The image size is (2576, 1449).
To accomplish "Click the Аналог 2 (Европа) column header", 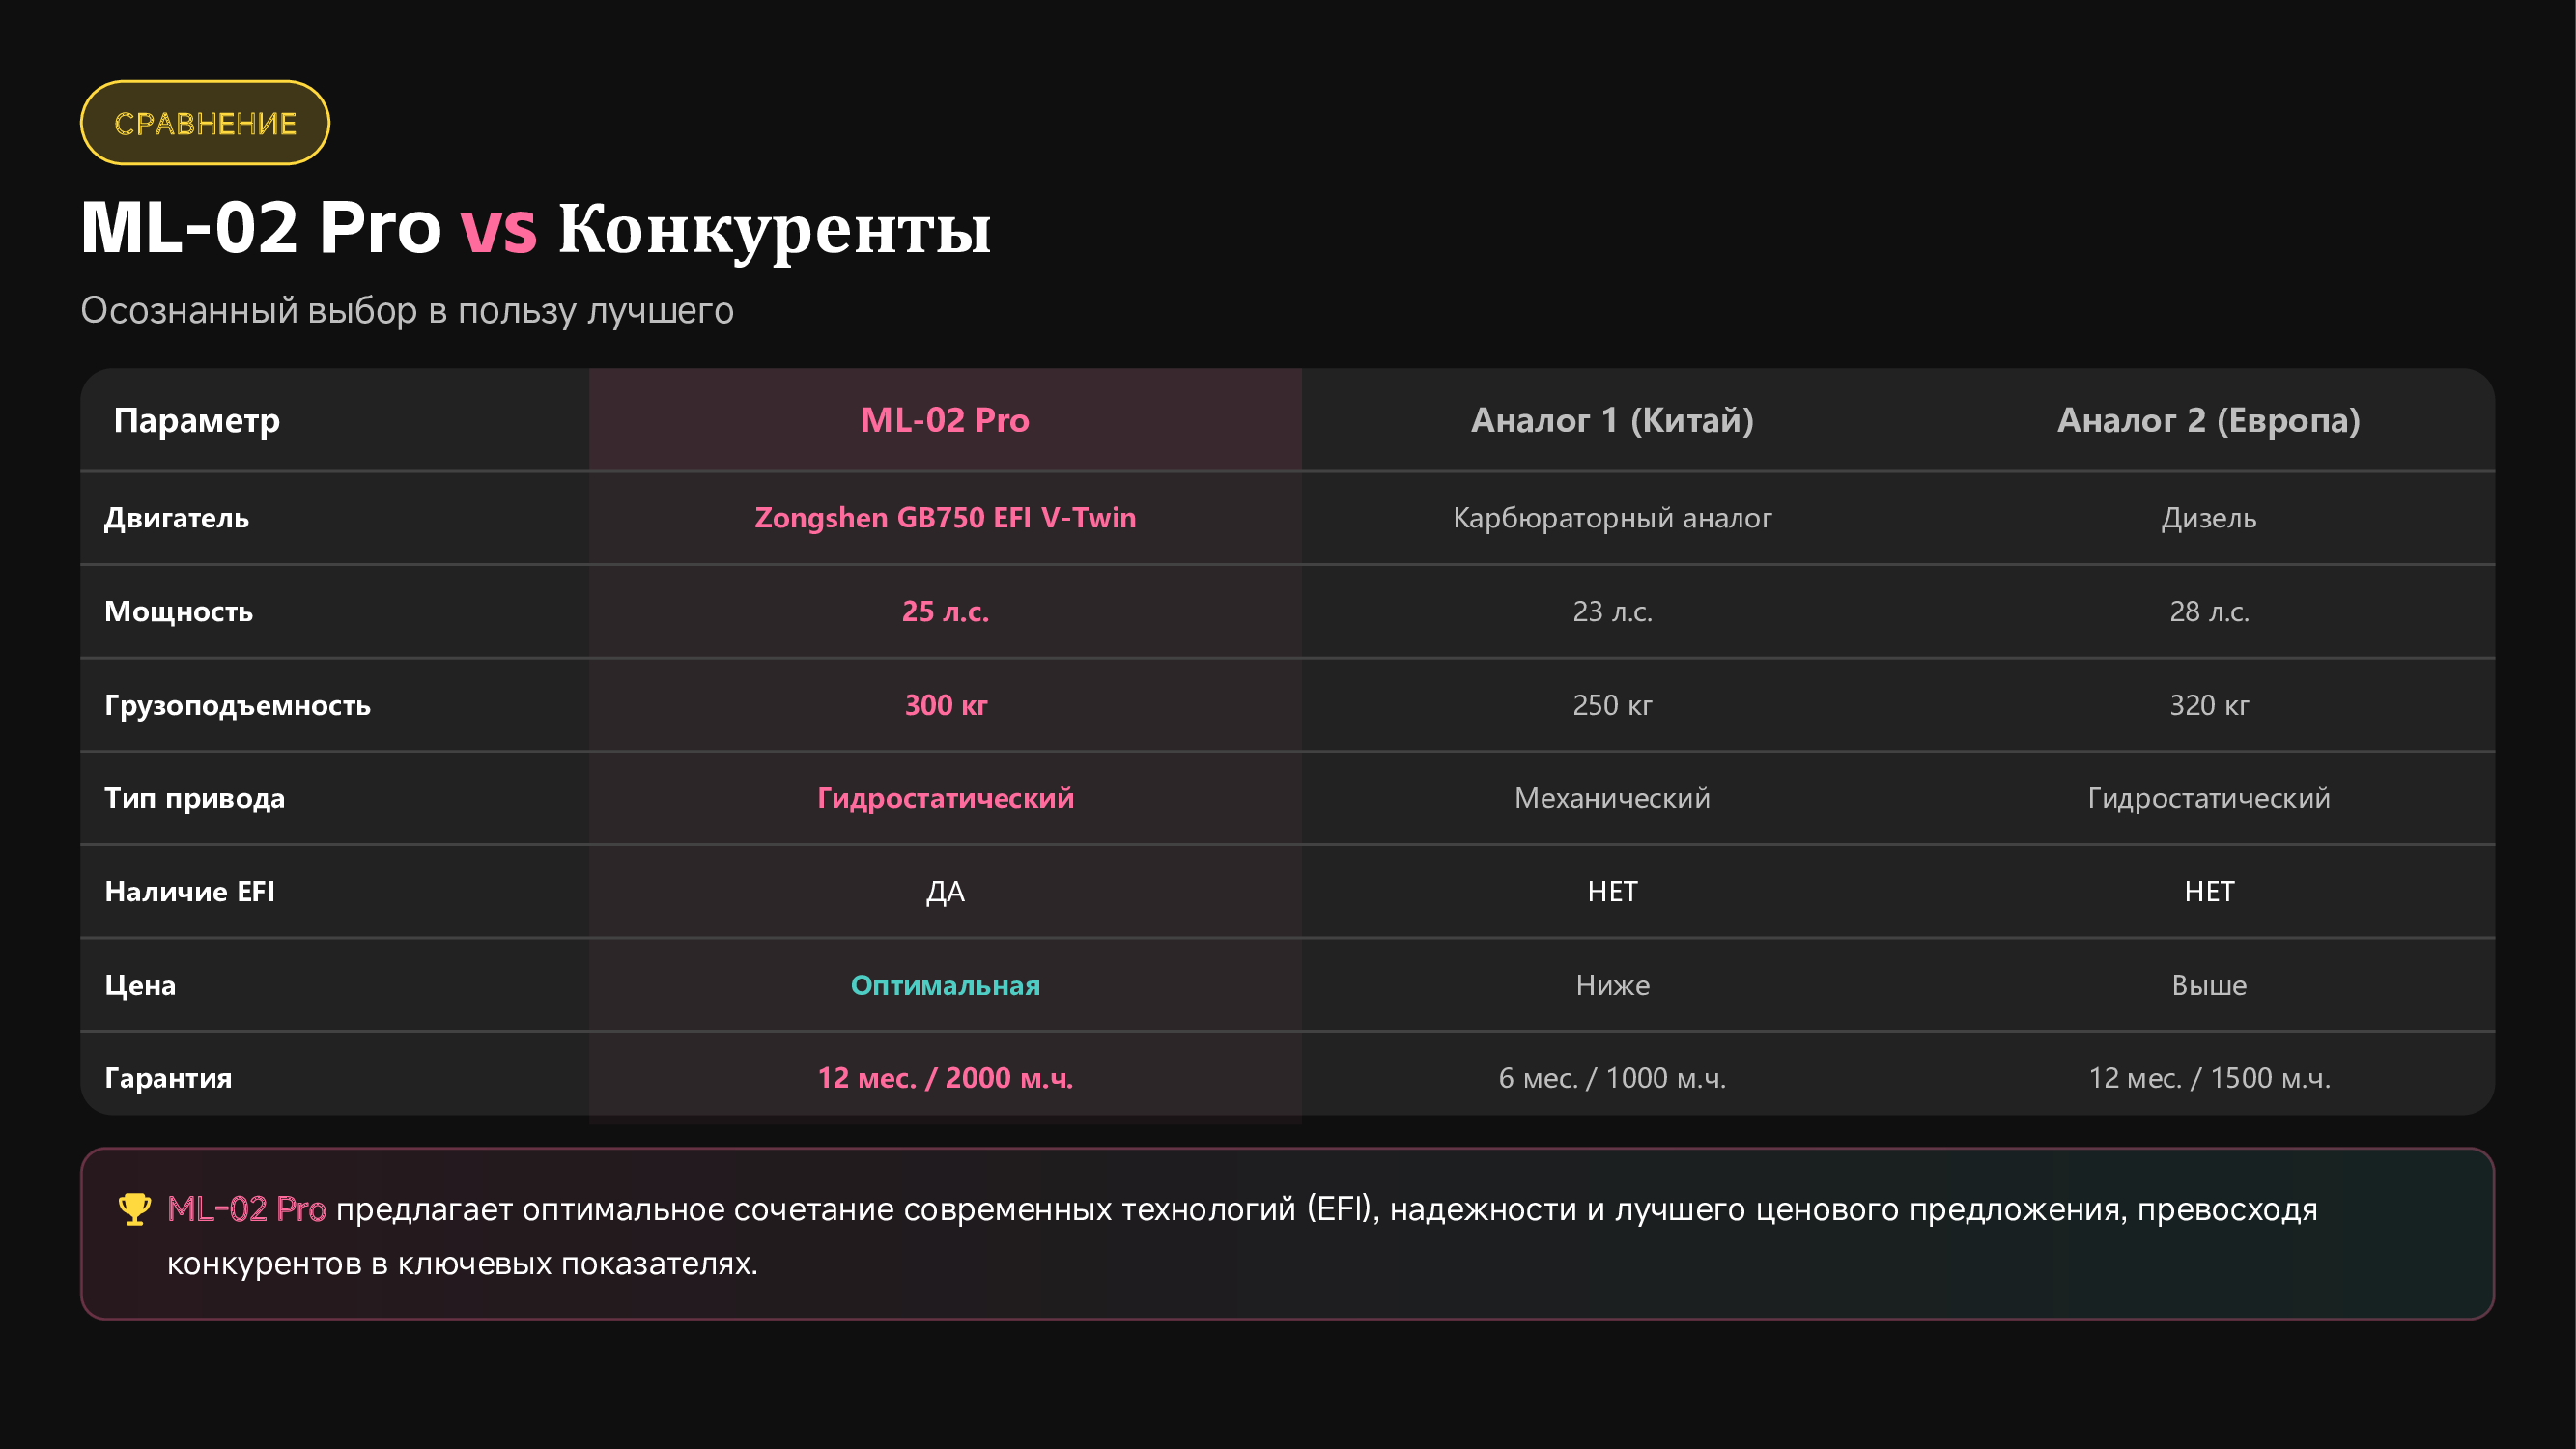I will (2208, 420).
